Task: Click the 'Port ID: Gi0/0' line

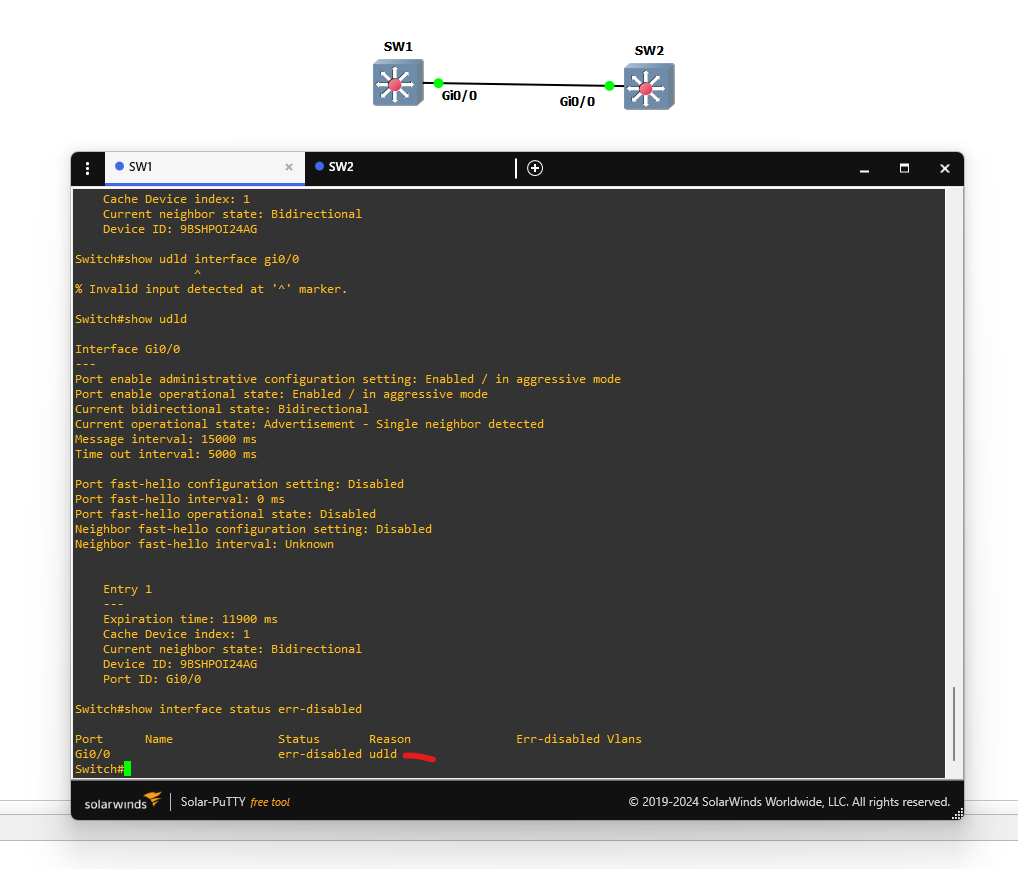Action: click(x=152, y=679)
